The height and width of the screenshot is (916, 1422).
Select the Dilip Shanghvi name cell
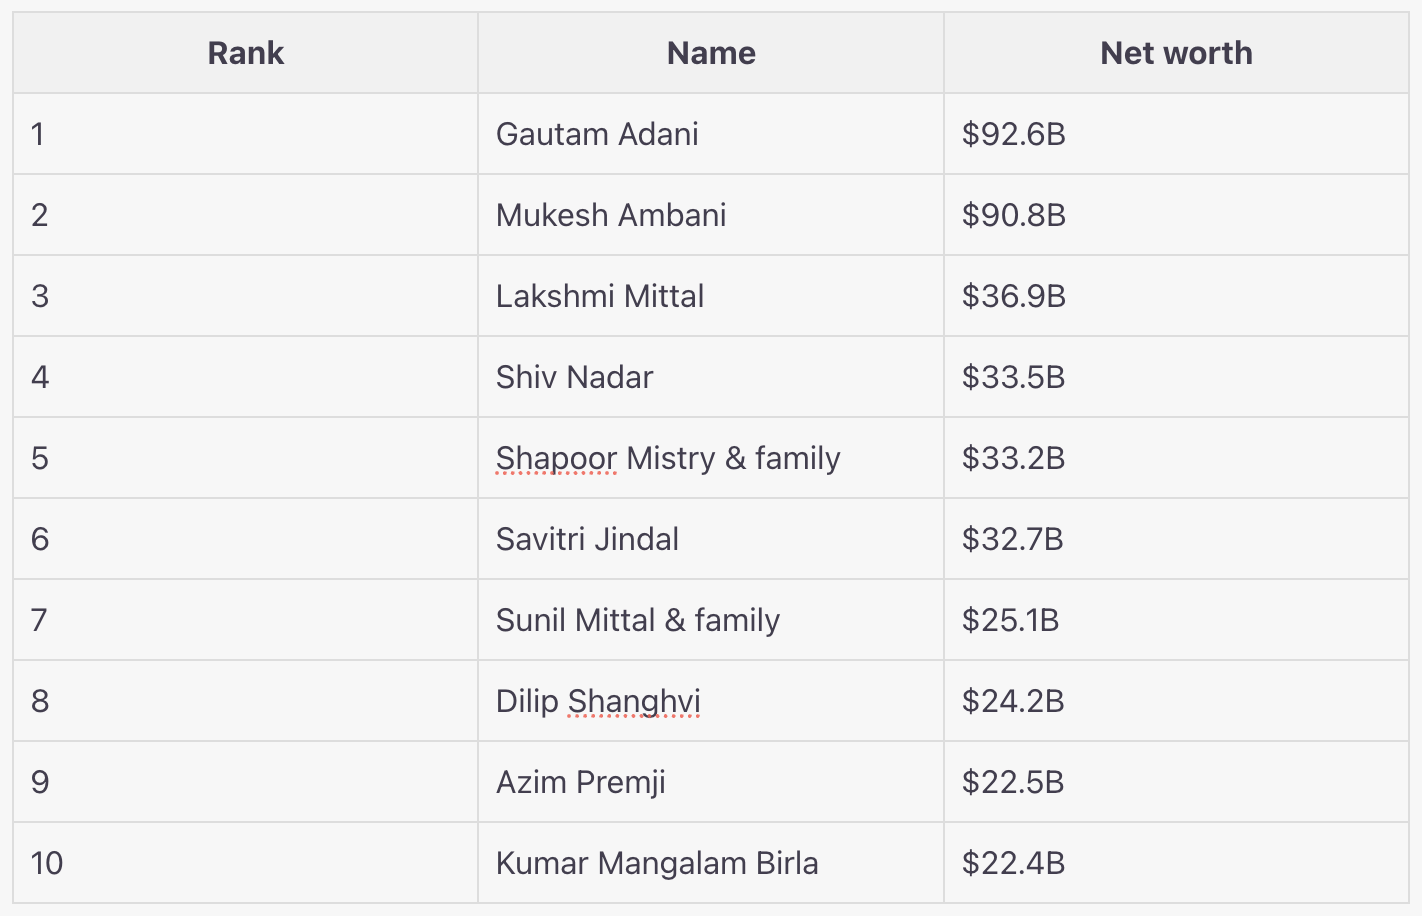pos(598,701)
